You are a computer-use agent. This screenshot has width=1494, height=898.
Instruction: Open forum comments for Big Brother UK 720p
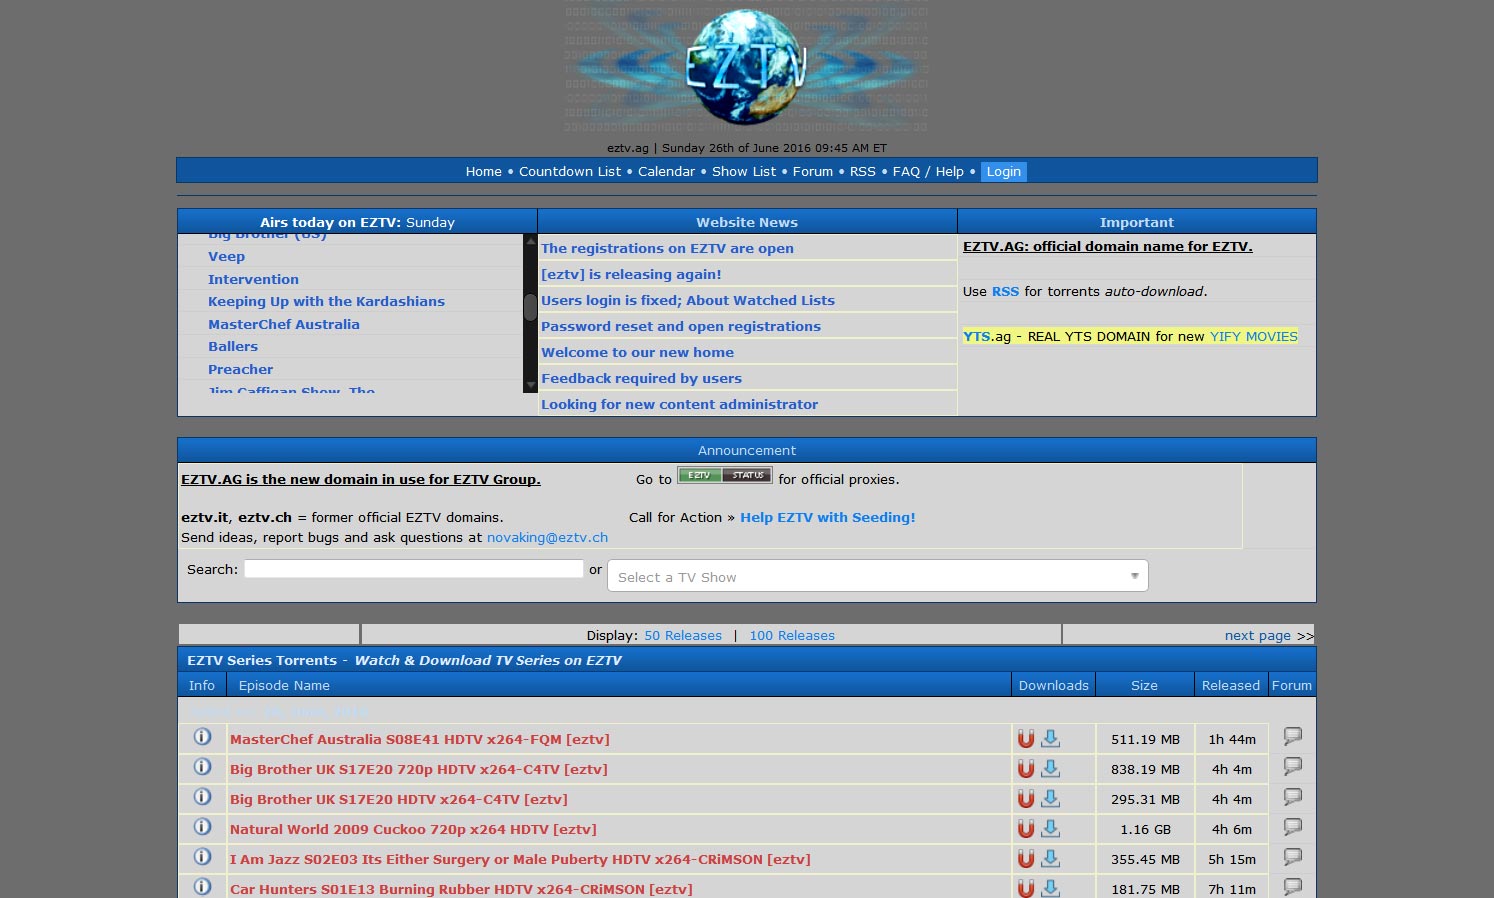tap(1292, 767)
